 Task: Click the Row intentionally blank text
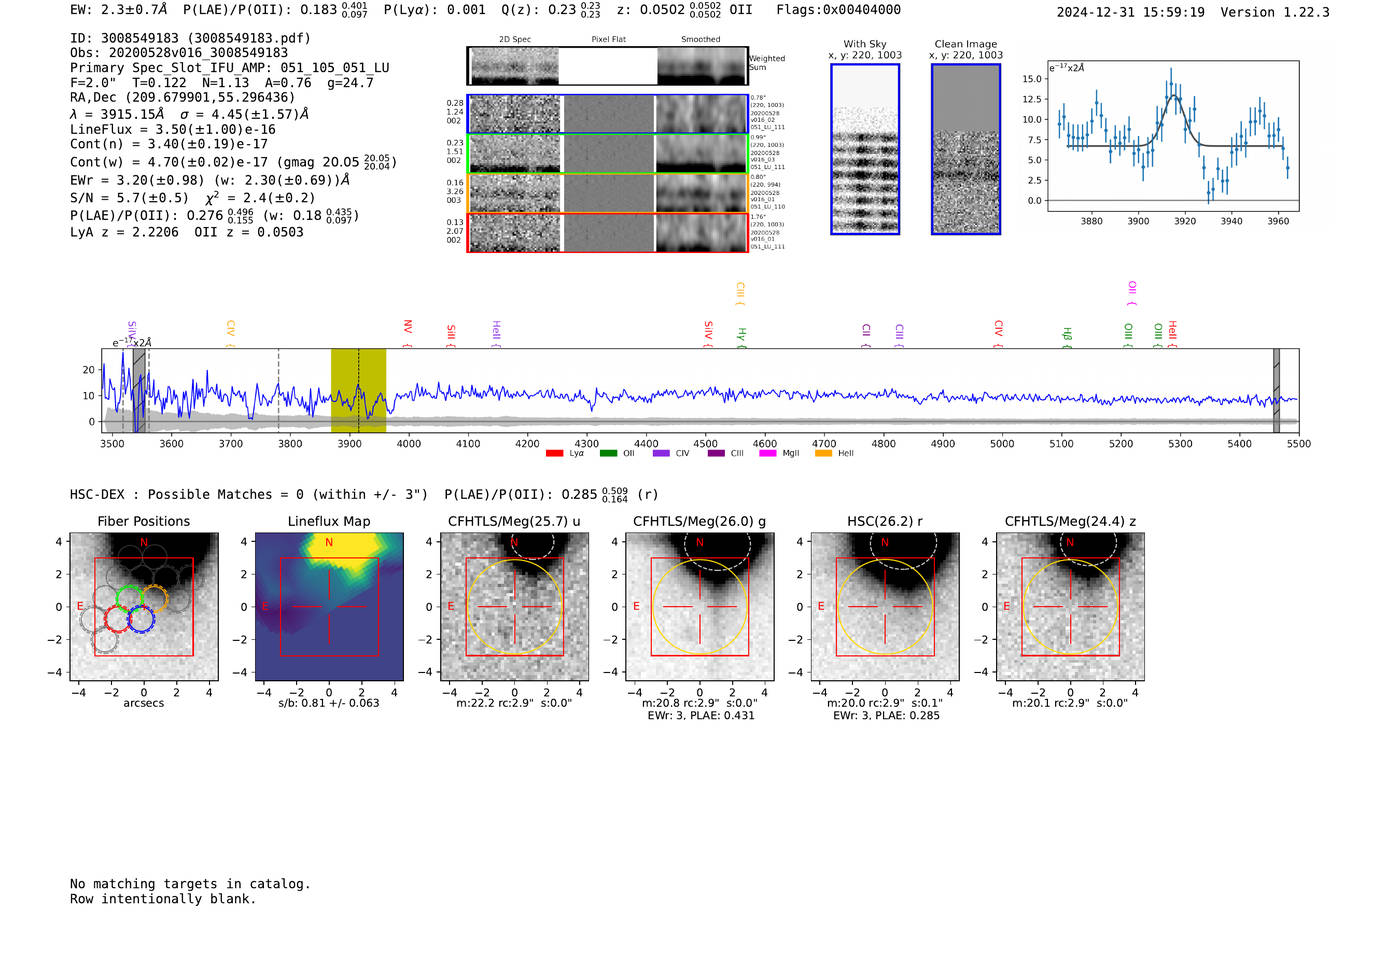tap(163, 899)
